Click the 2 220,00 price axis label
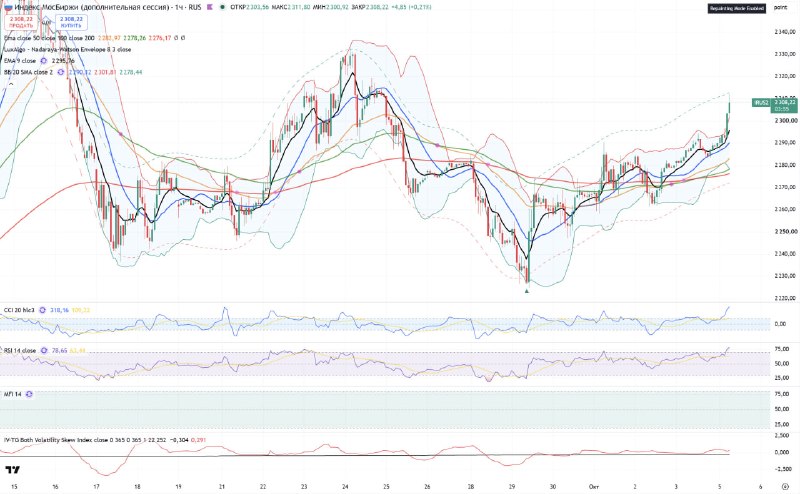Screen dimensions: 800x494 [785, 298]
